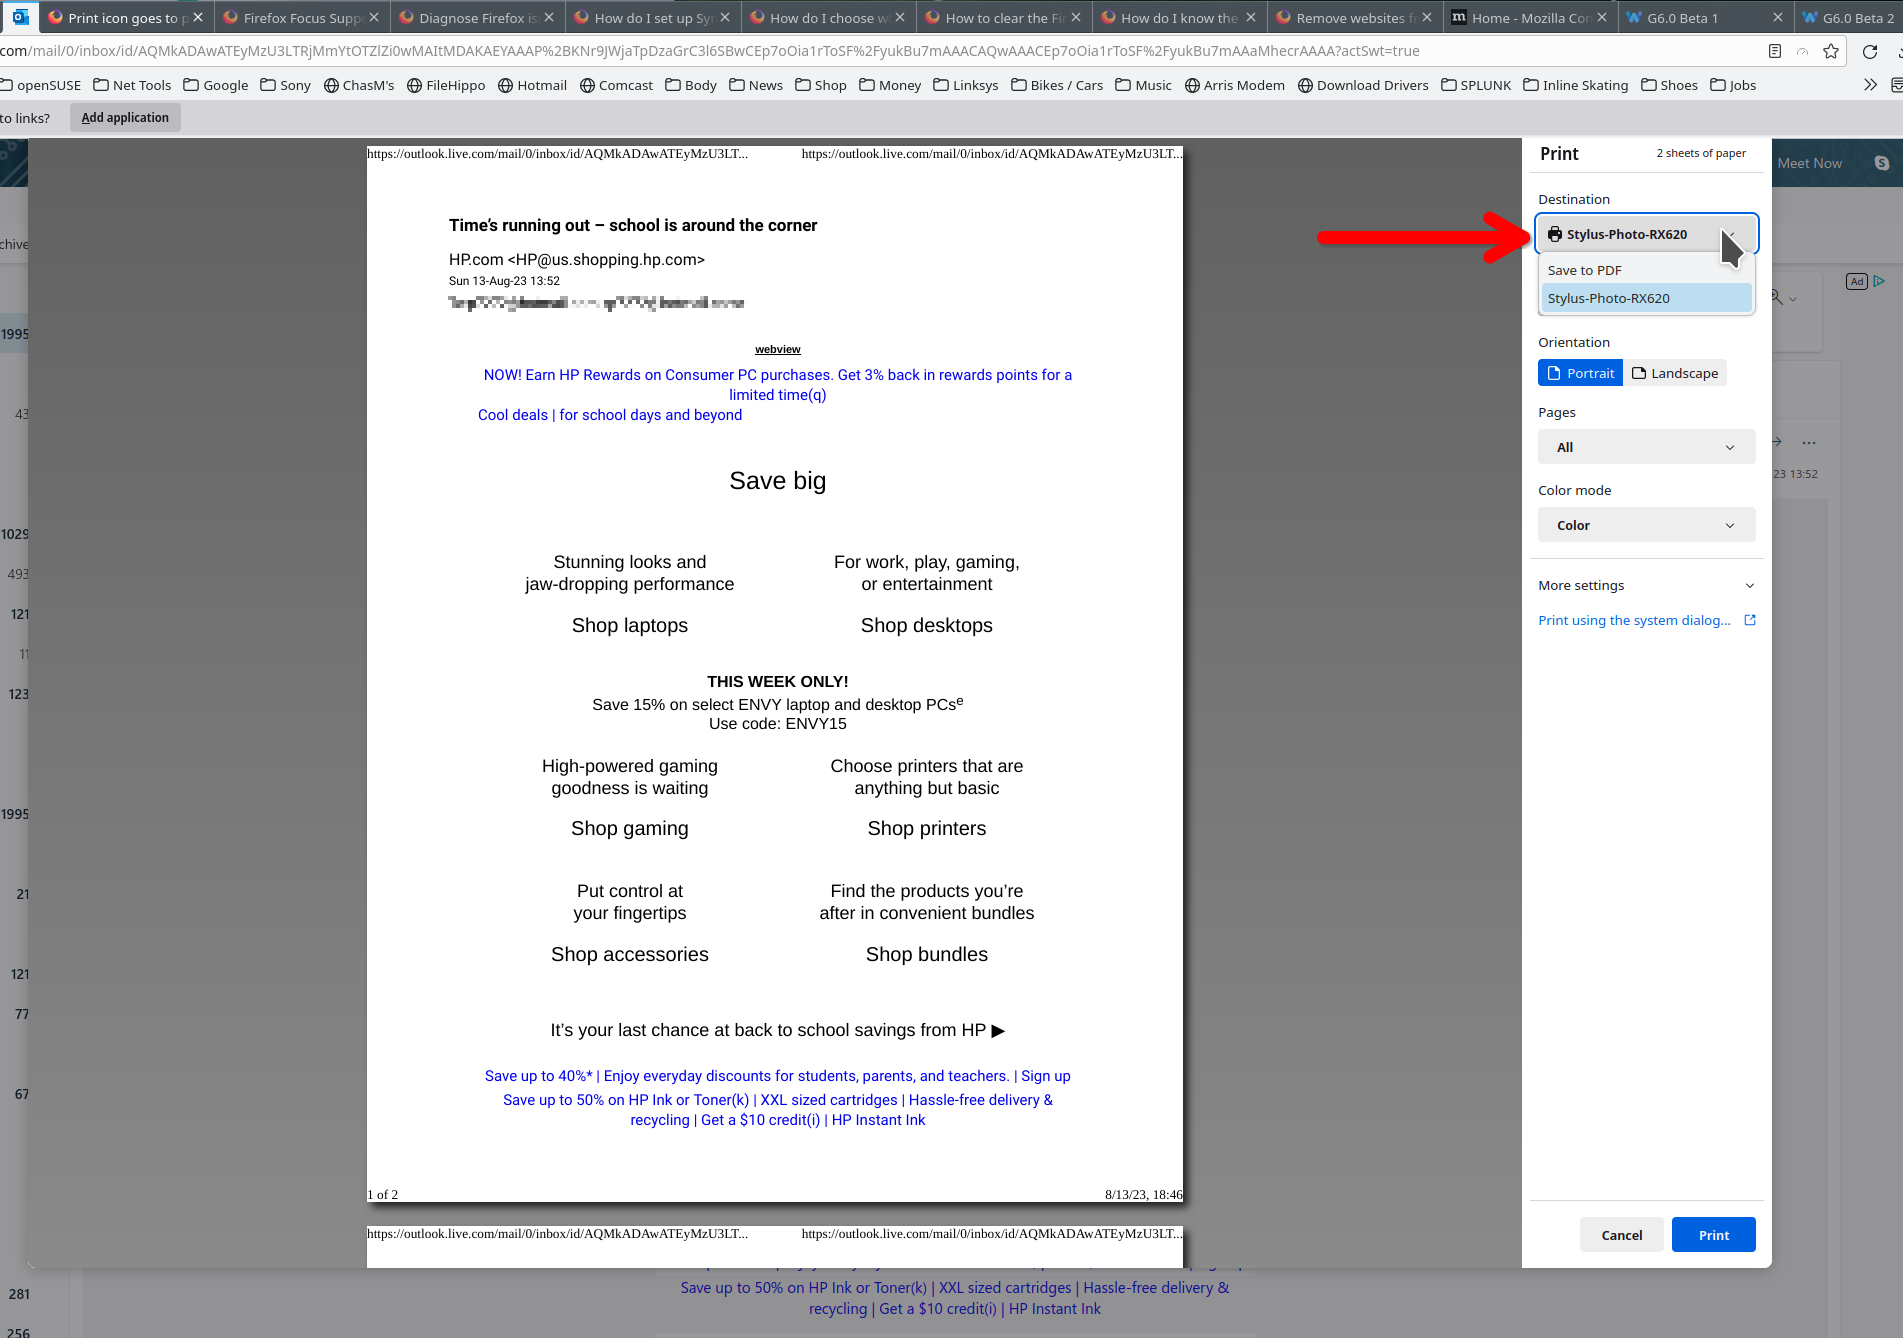Switch to 'How to clear the Fi' tab

(1003, 17)
